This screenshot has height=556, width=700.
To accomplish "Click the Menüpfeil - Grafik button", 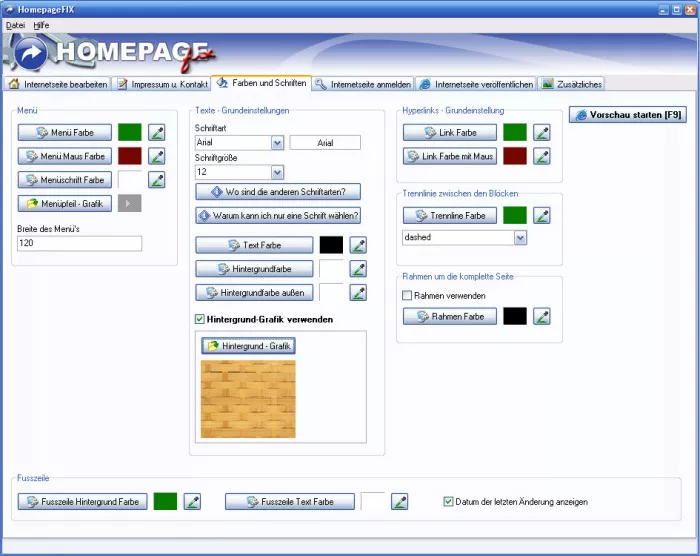I will pos(65,204).
